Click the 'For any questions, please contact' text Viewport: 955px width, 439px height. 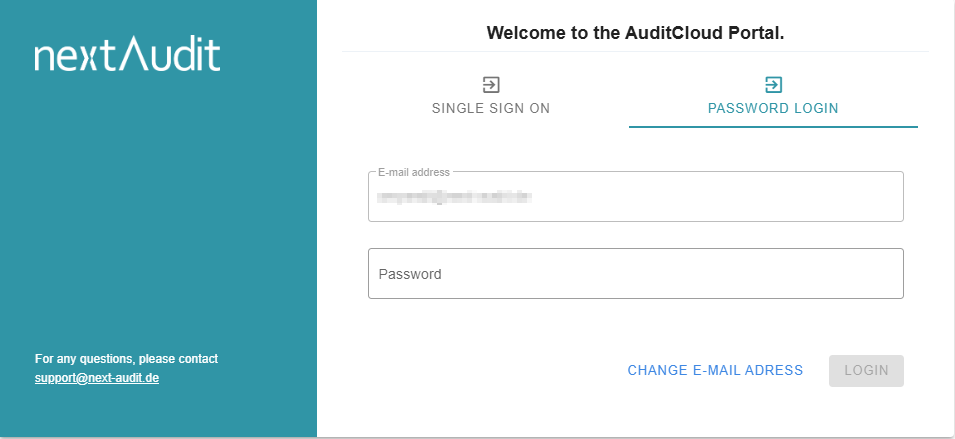(x=126, y=358)
